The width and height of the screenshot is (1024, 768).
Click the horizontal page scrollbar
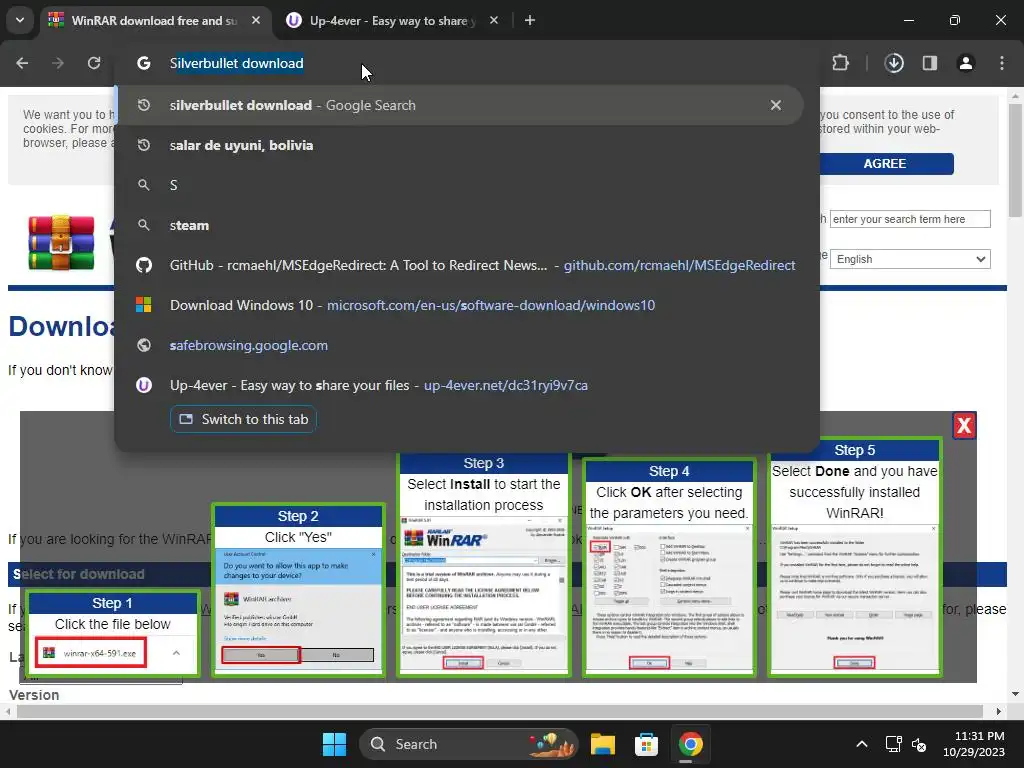tap(500, 711)
